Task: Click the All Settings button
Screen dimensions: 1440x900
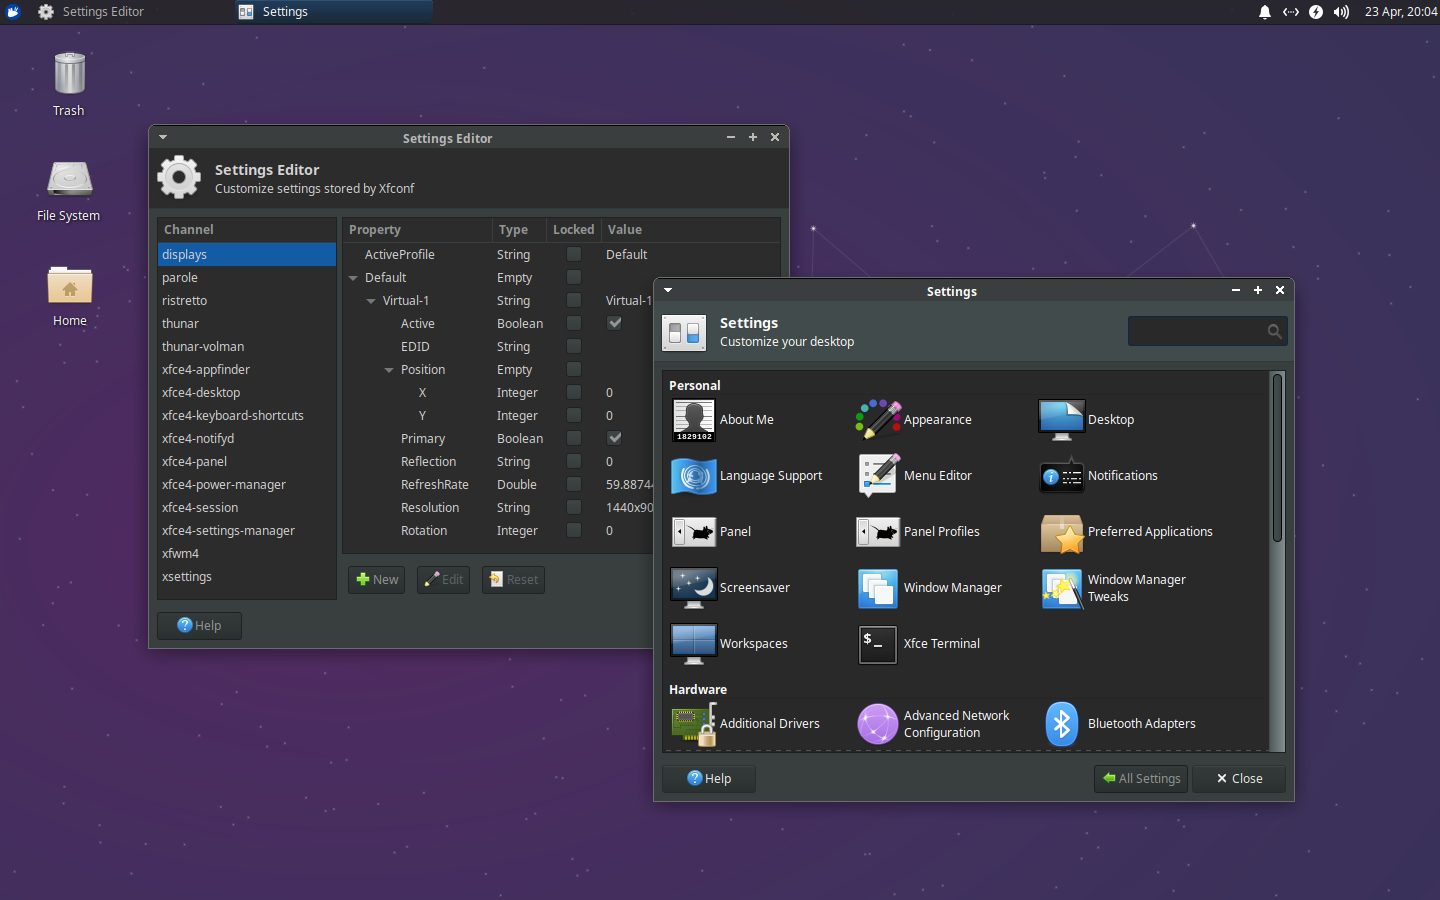Action: pos(1140,778)
